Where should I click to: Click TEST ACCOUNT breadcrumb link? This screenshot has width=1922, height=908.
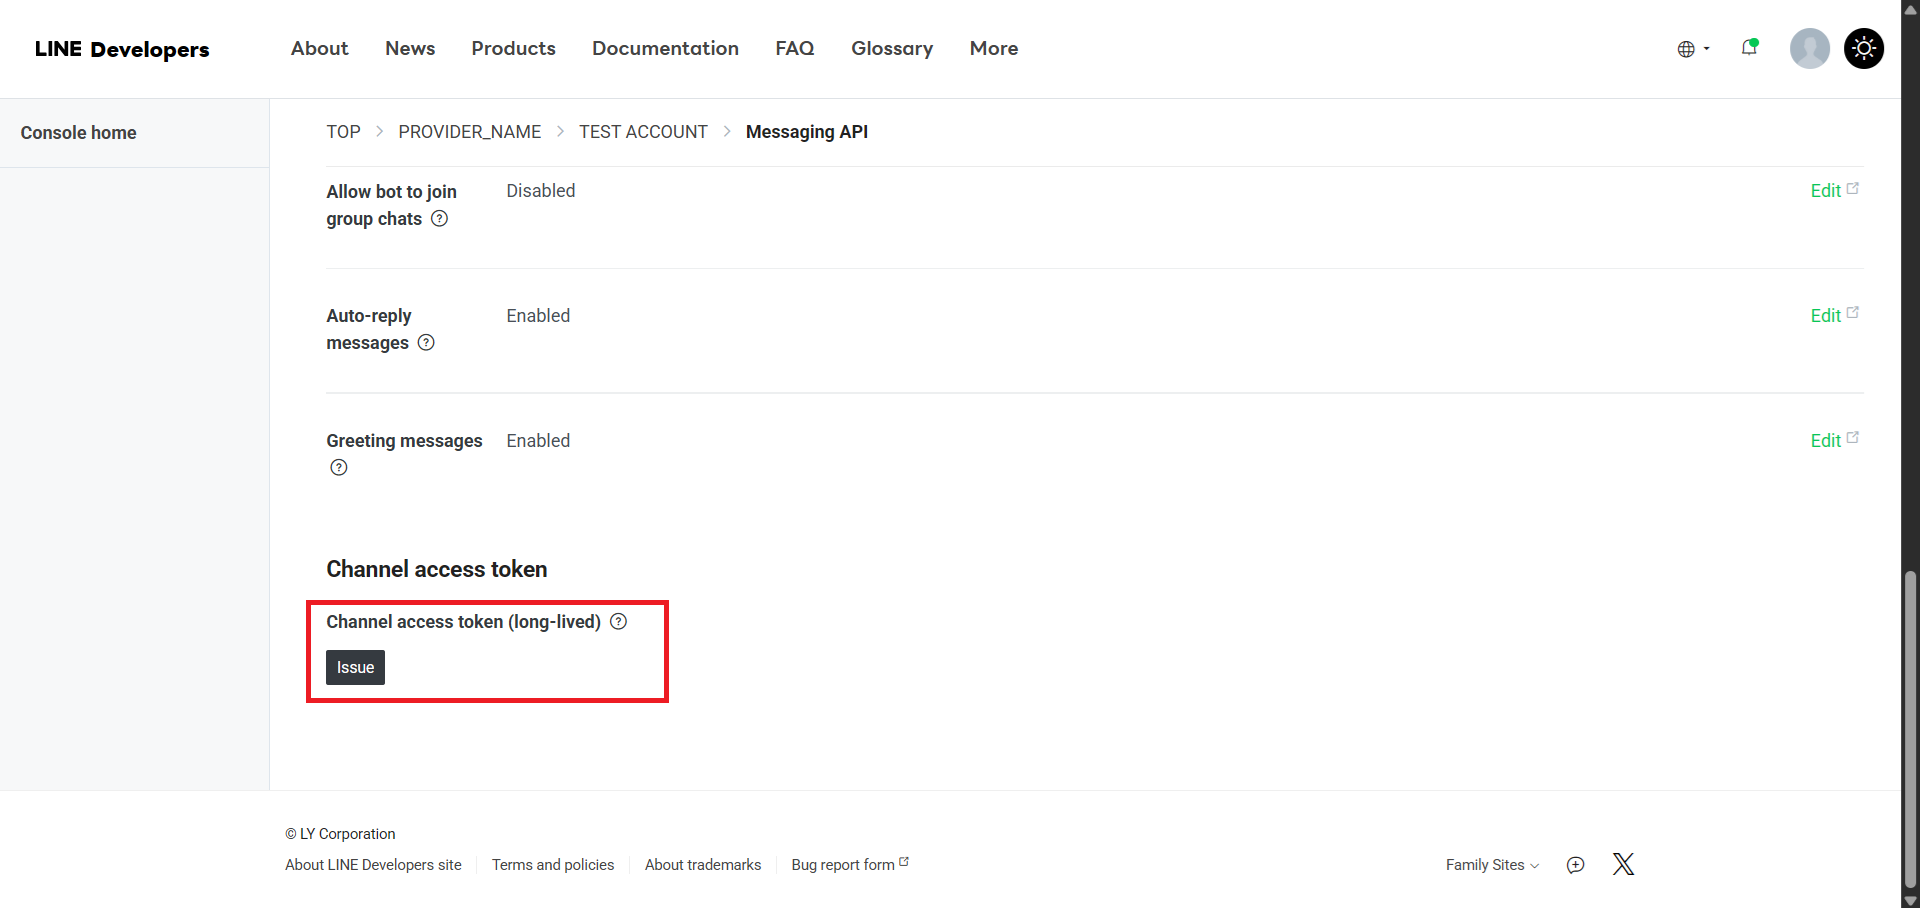coord(643,132)
